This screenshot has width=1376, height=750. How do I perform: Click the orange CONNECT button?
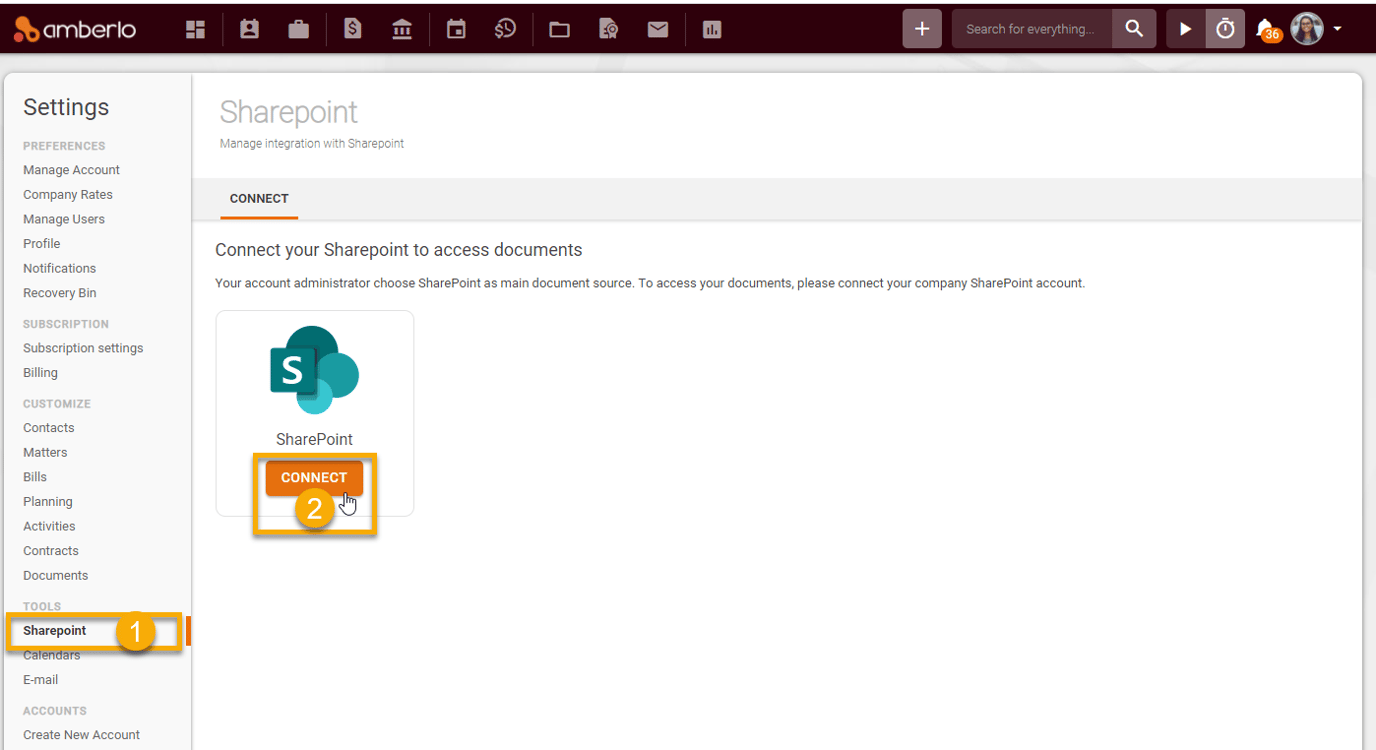tap(314, 478)
